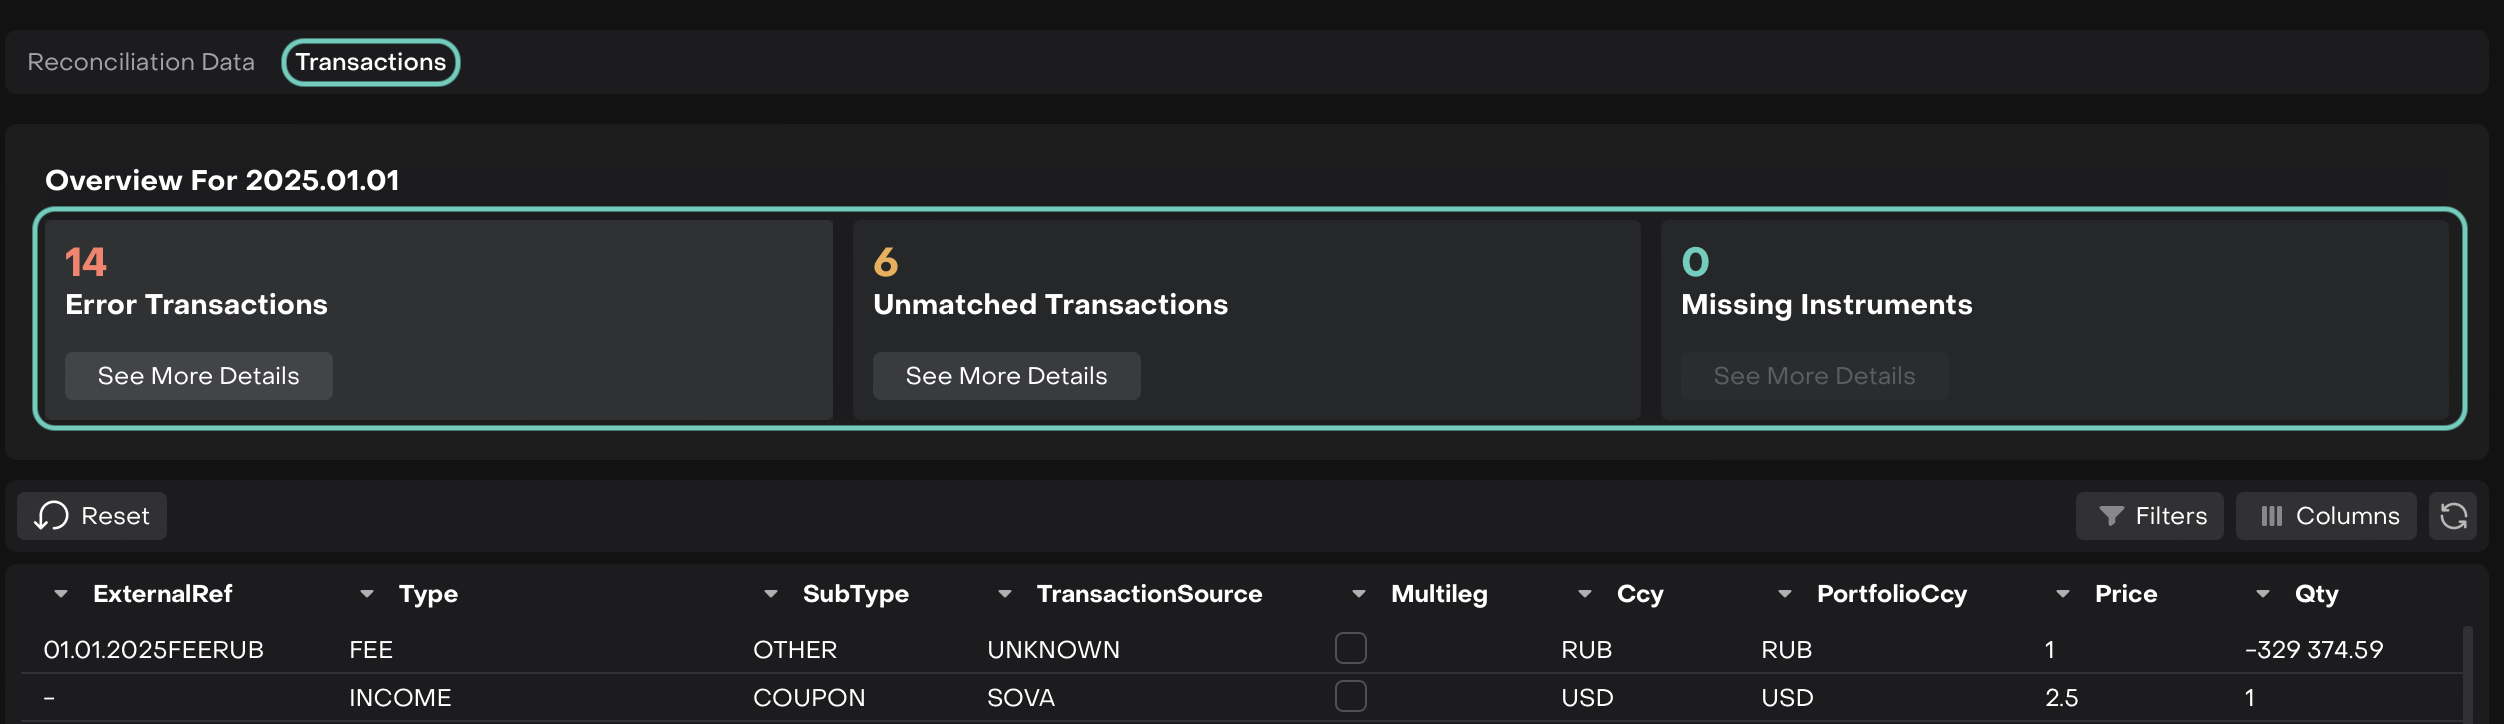The width and height of the screenshot is (2504, 724).
Task: Select the 01.01.2025FEERUB transaction row
Action: [154, 650]
